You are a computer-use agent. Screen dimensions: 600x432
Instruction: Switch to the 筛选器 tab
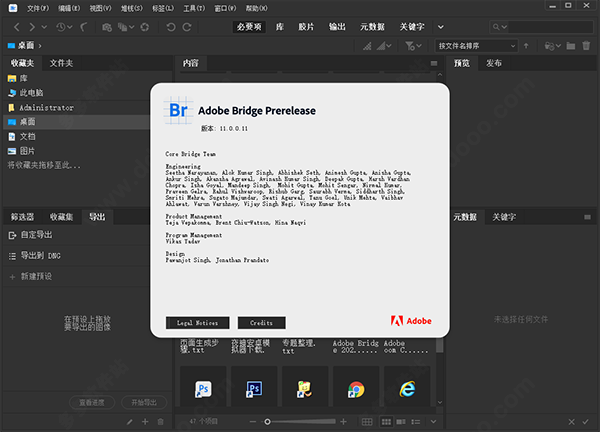(23, 217)
